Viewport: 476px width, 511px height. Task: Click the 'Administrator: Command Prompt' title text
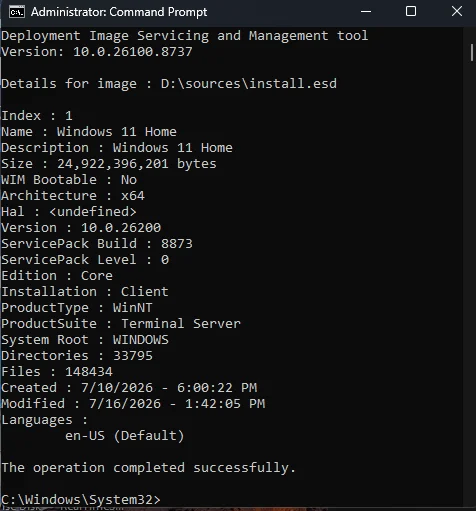click(x=119, y=12)
